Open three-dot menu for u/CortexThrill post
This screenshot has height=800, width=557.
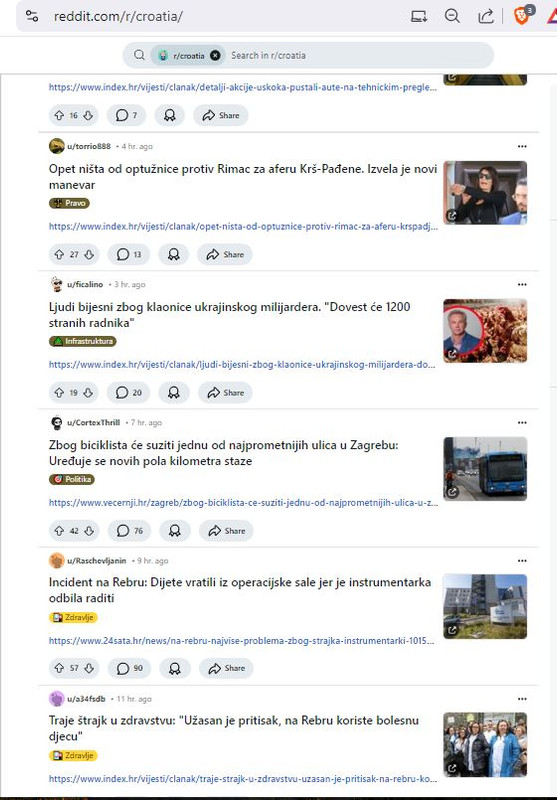(x=522, y=422)
